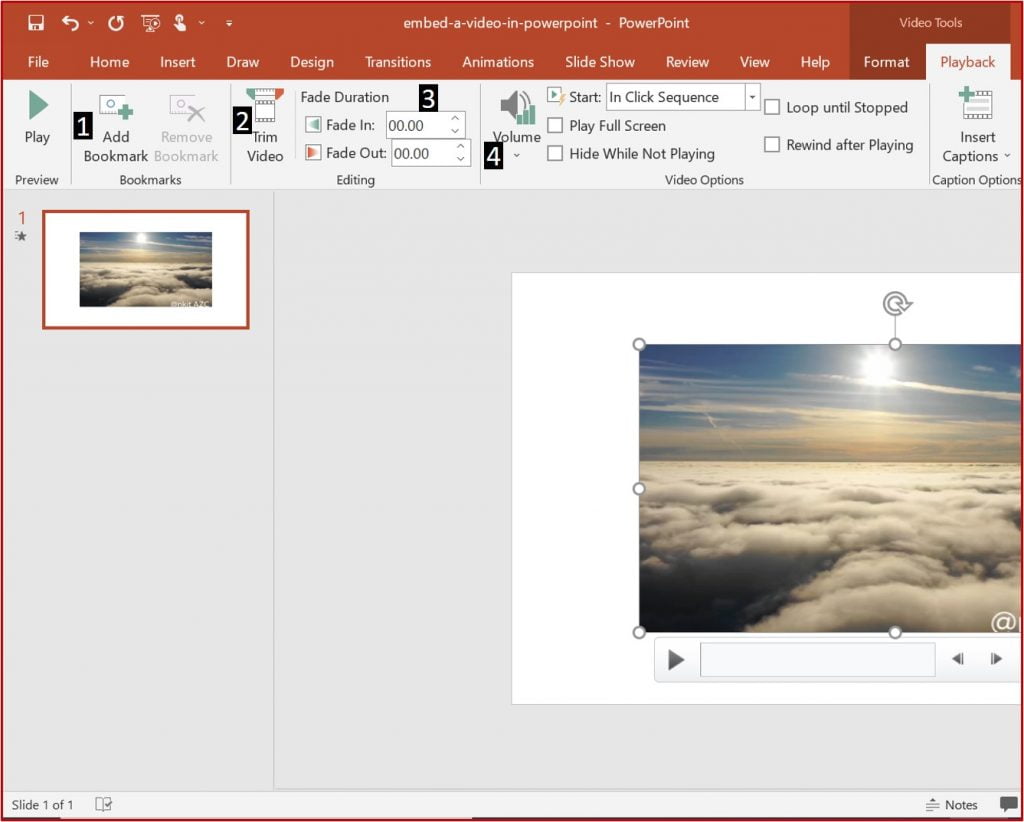Click the Fade In value field
Viewport: 1024px width, 822px height.
[x=417, y=125]
